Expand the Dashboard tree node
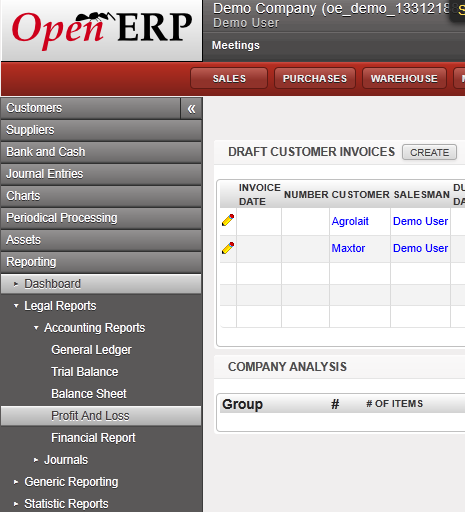The height and width of the screenshot is (512, 465). pos(16,284)
